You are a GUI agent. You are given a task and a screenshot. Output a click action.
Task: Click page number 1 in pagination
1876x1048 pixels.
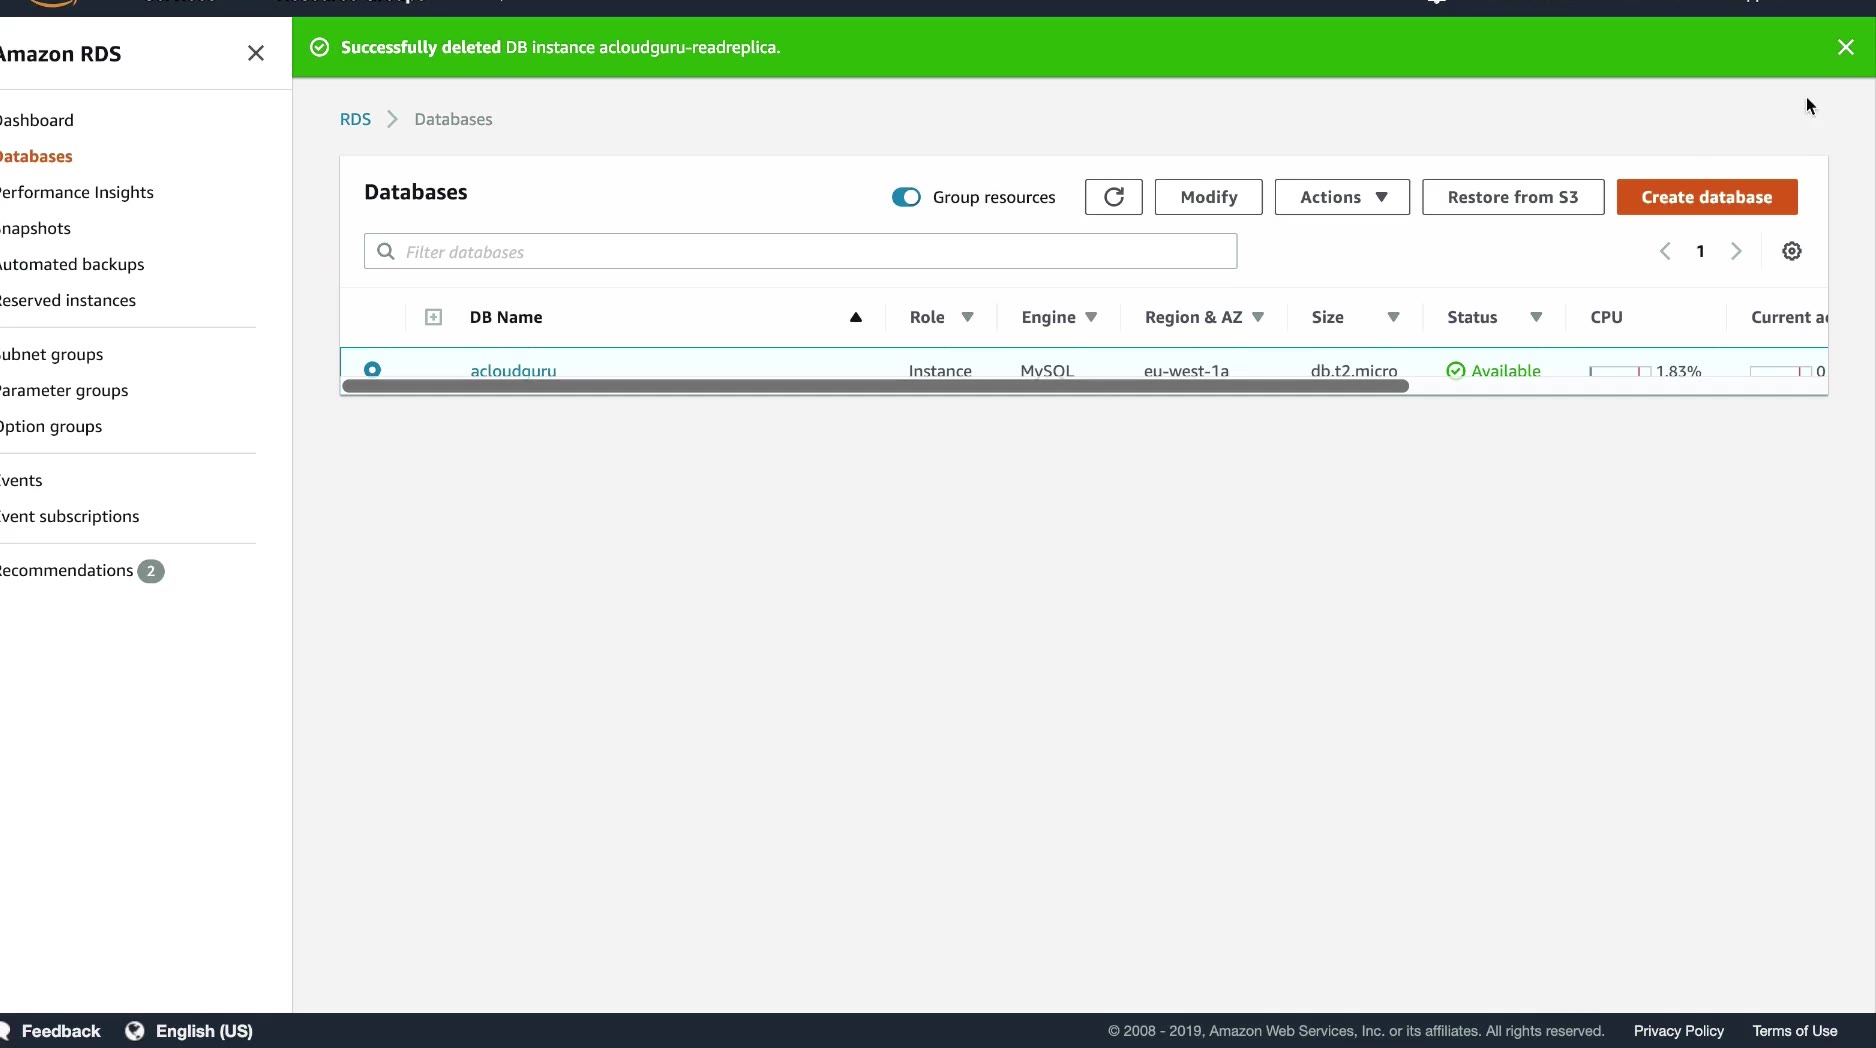pyautogui.click(x=1700, y=251)
